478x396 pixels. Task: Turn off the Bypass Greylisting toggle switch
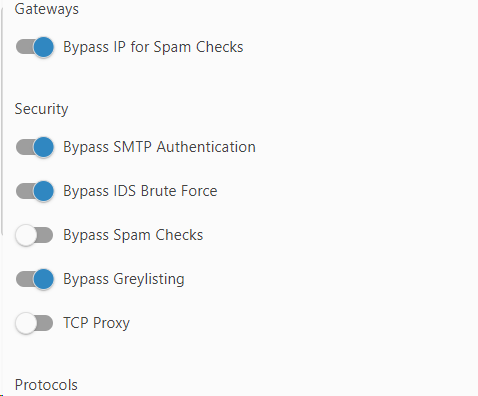35,279
